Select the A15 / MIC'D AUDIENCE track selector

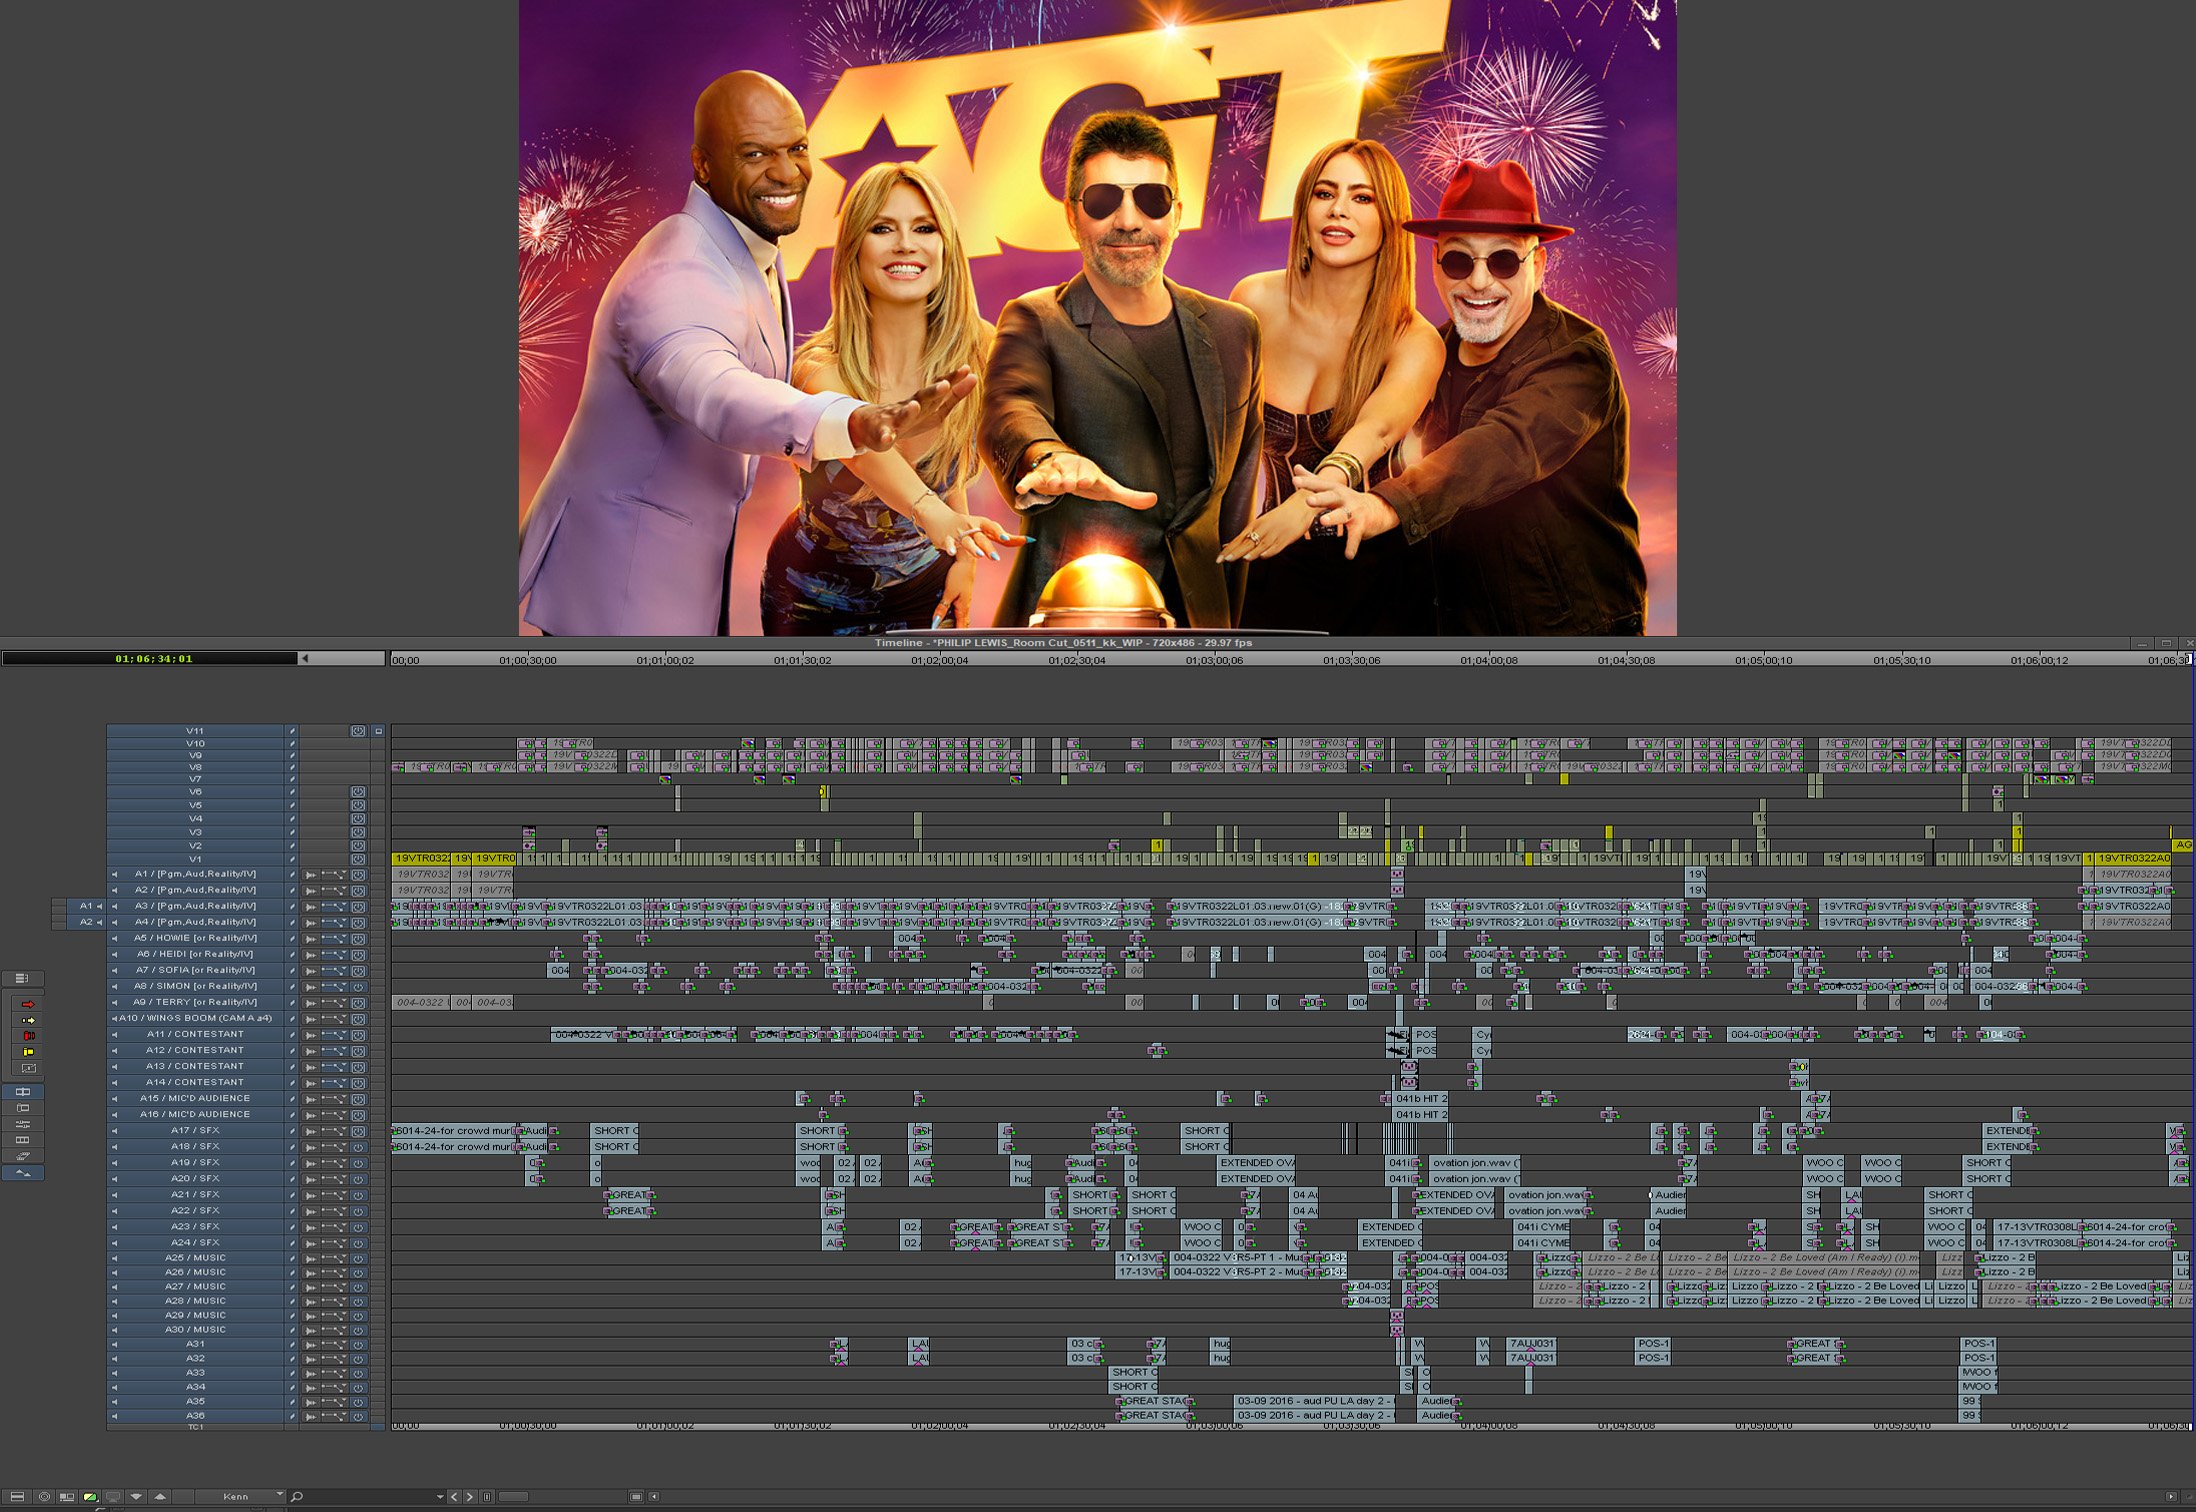195,1098
